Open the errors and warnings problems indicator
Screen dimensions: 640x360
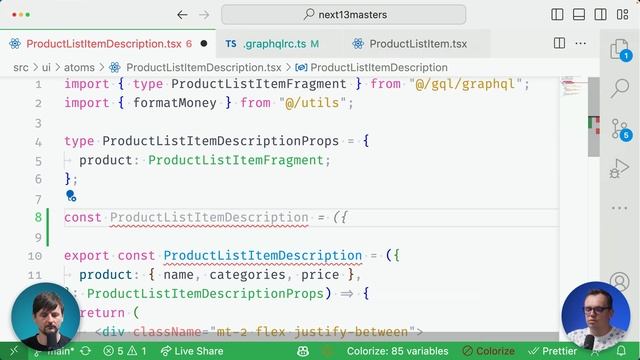pos(124,351)
